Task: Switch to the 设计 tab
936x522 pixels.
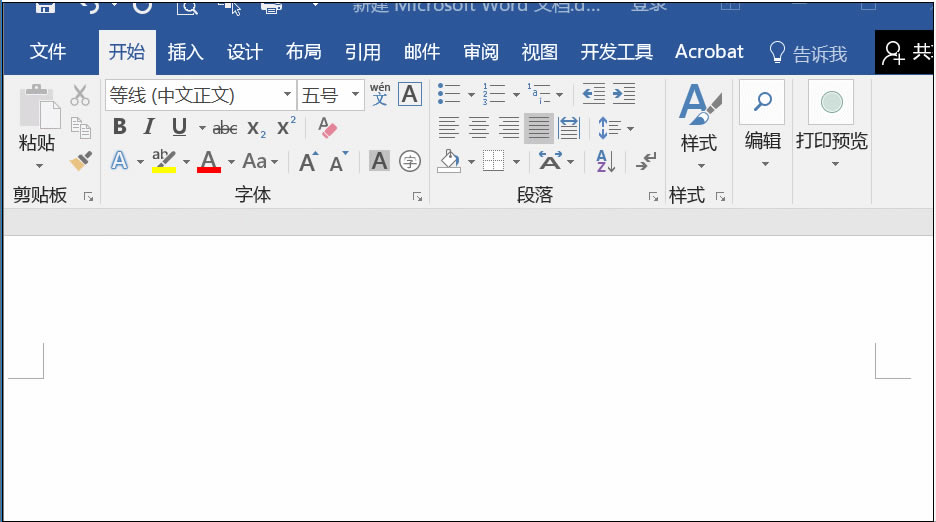Action: (x=244, y=52)
